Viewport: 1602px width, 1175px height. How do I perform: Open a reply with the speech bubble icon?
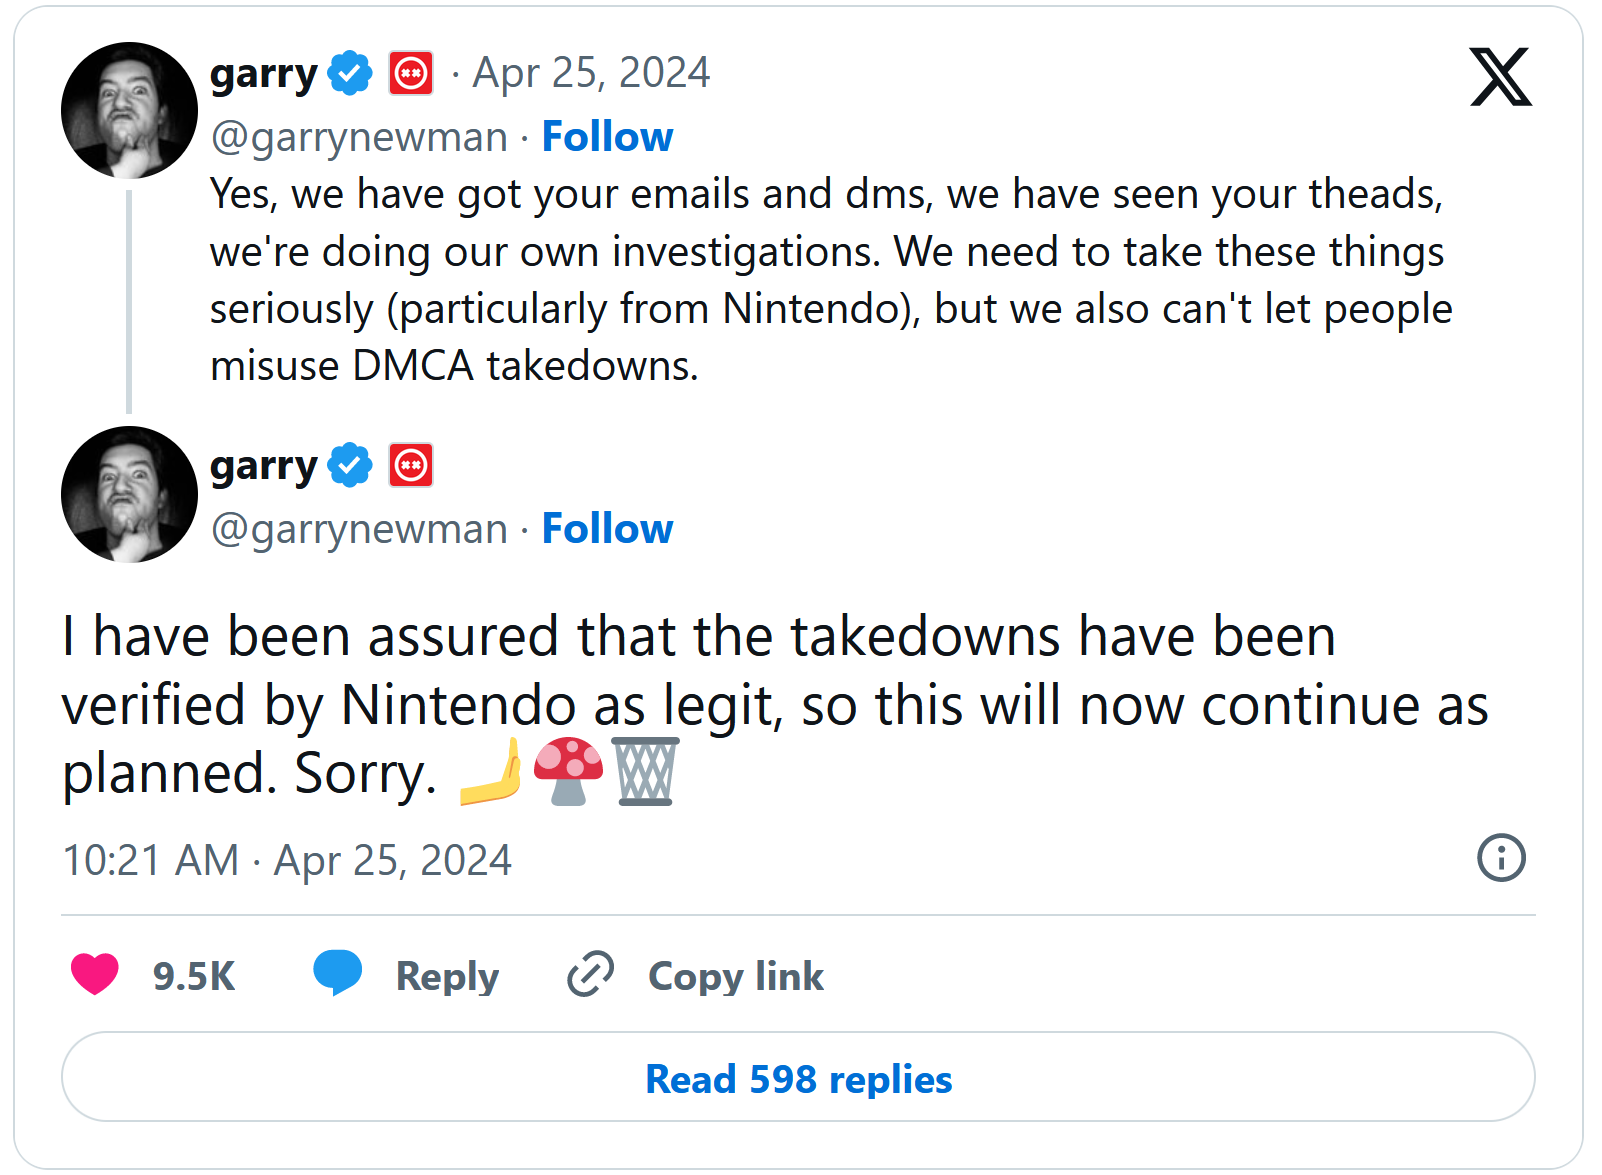(x=337, y=974)
